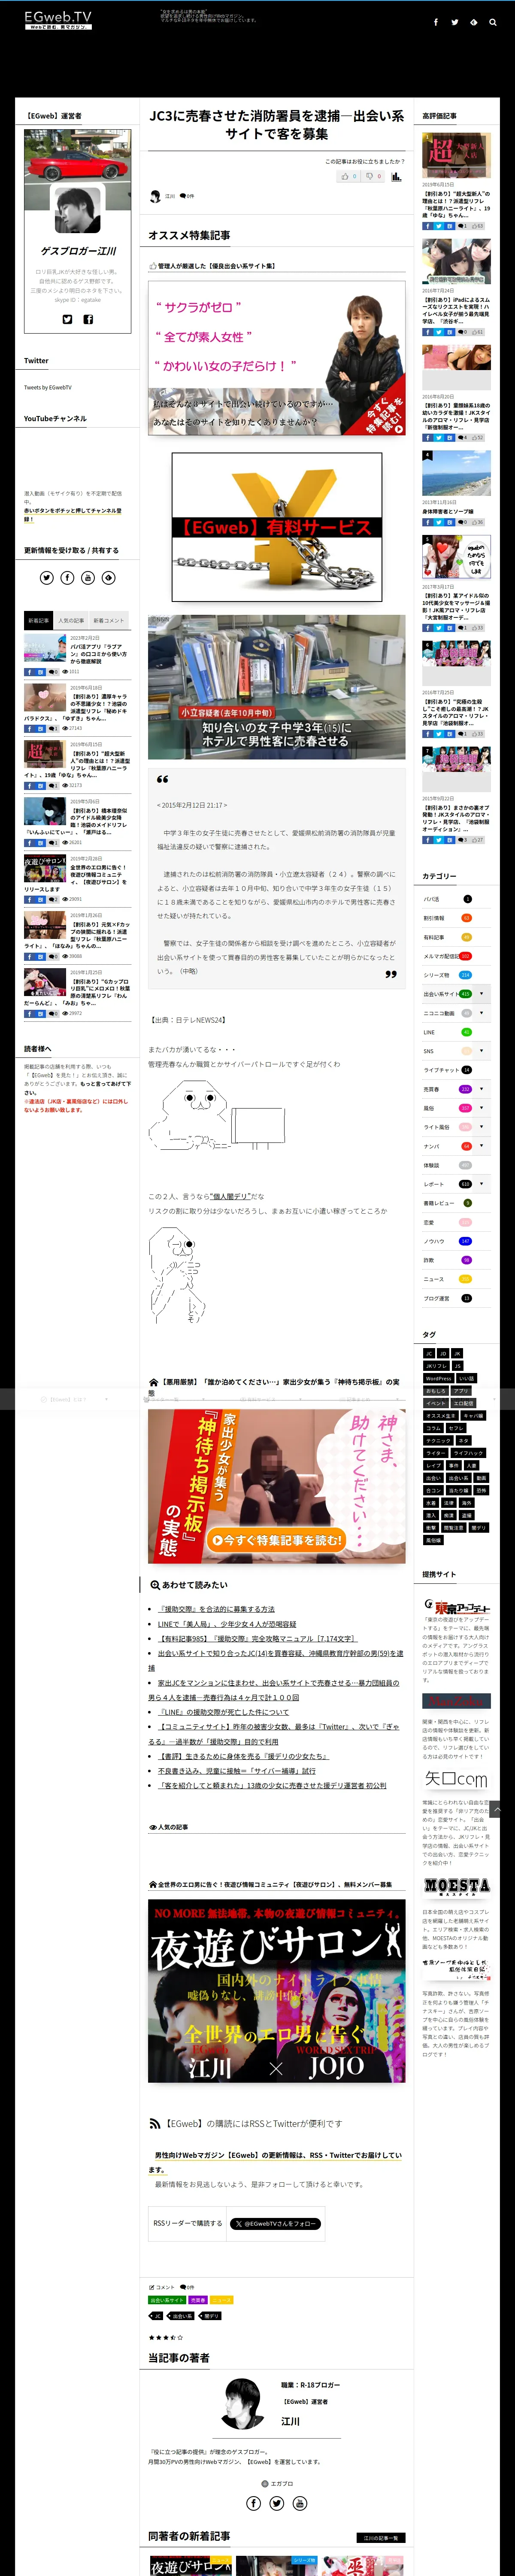Click the @EGwebTVさんをフォロー button

point(275,2224)
